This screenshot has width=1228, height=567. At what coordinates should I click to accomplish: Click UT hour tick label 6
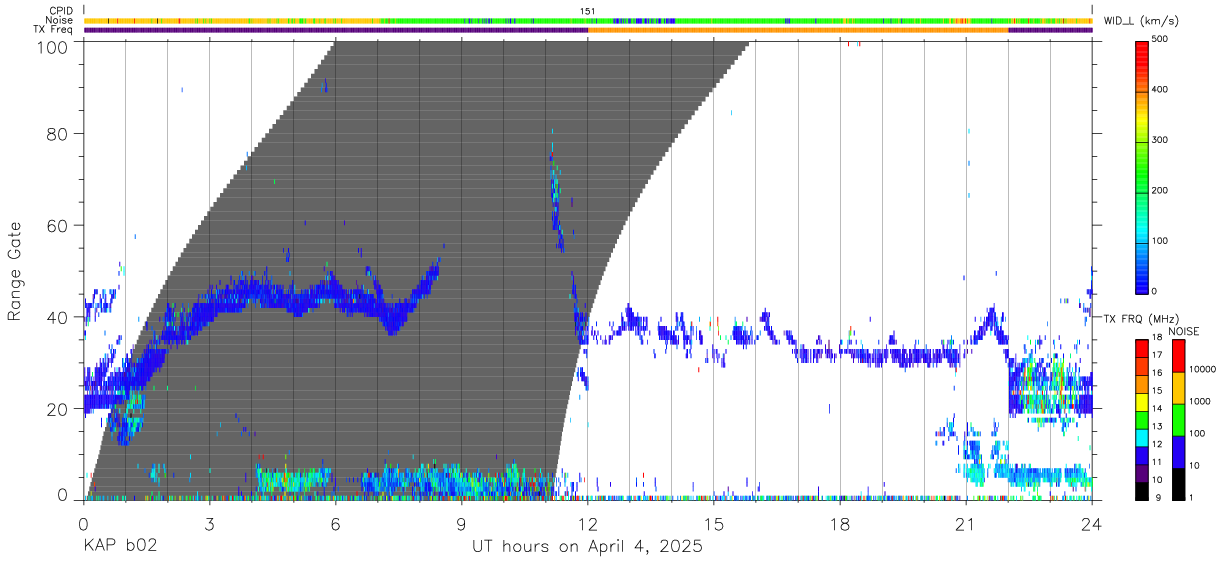pos(335,524)
